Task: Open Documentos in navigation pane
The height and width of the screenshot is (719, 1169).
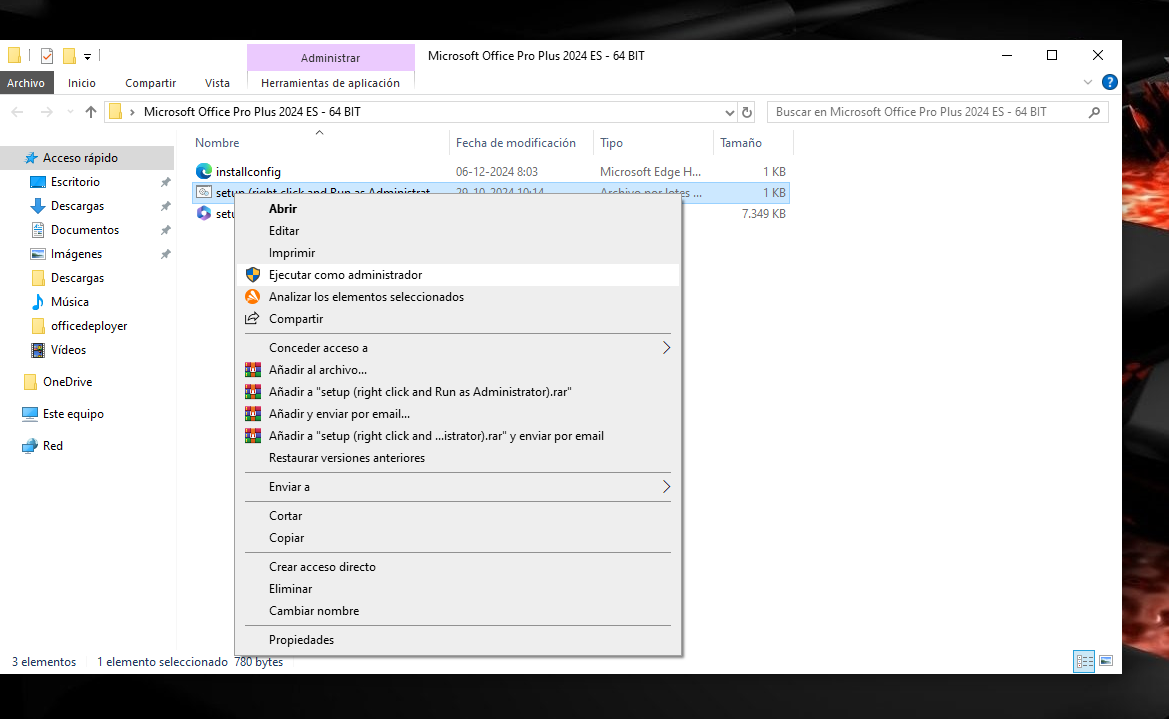Action: 84,230
